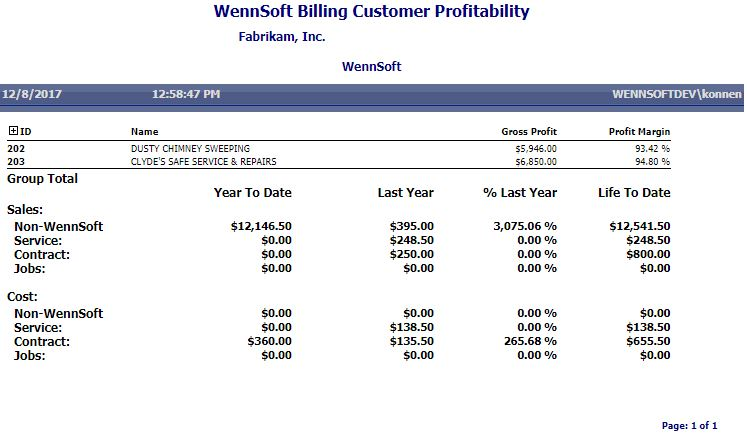Click the 12:58:47 PM timestamp

(x=186, y=95)
